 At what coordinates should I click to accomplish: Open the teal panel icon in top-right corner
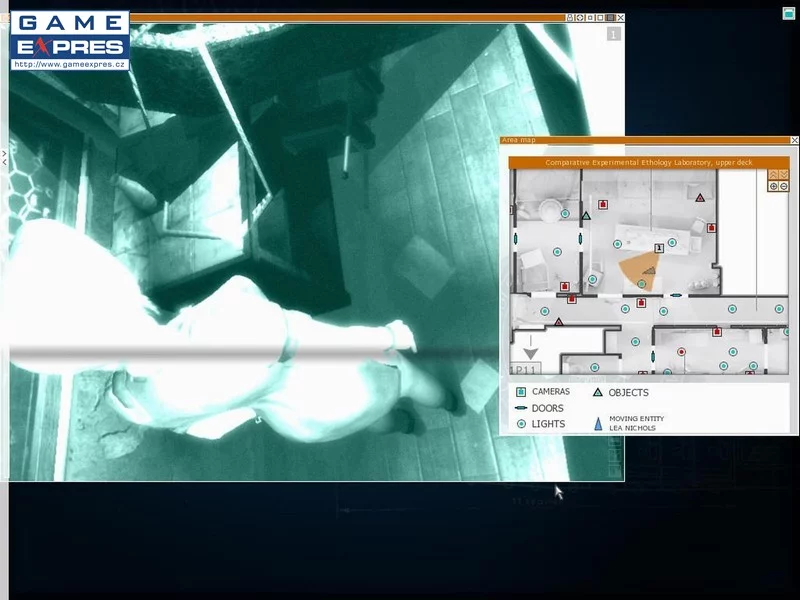point(789,13)
